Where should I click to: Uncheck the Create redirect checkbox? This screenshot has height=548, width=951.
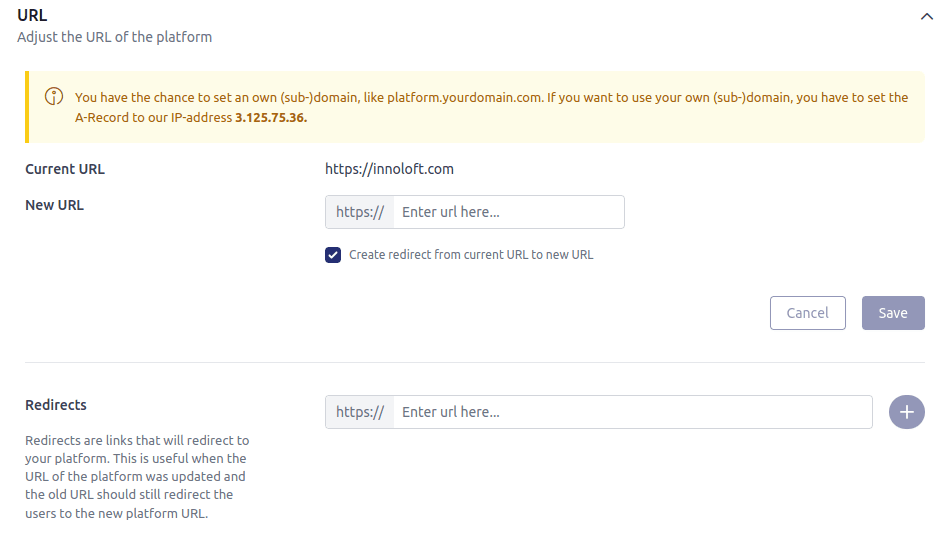coord(333,255)
